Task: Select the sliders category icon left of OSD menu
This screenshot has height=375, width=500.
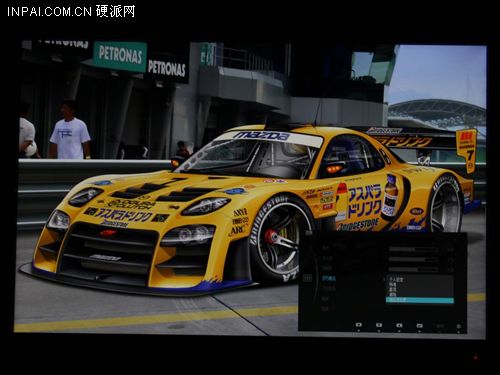Action: 307,278
